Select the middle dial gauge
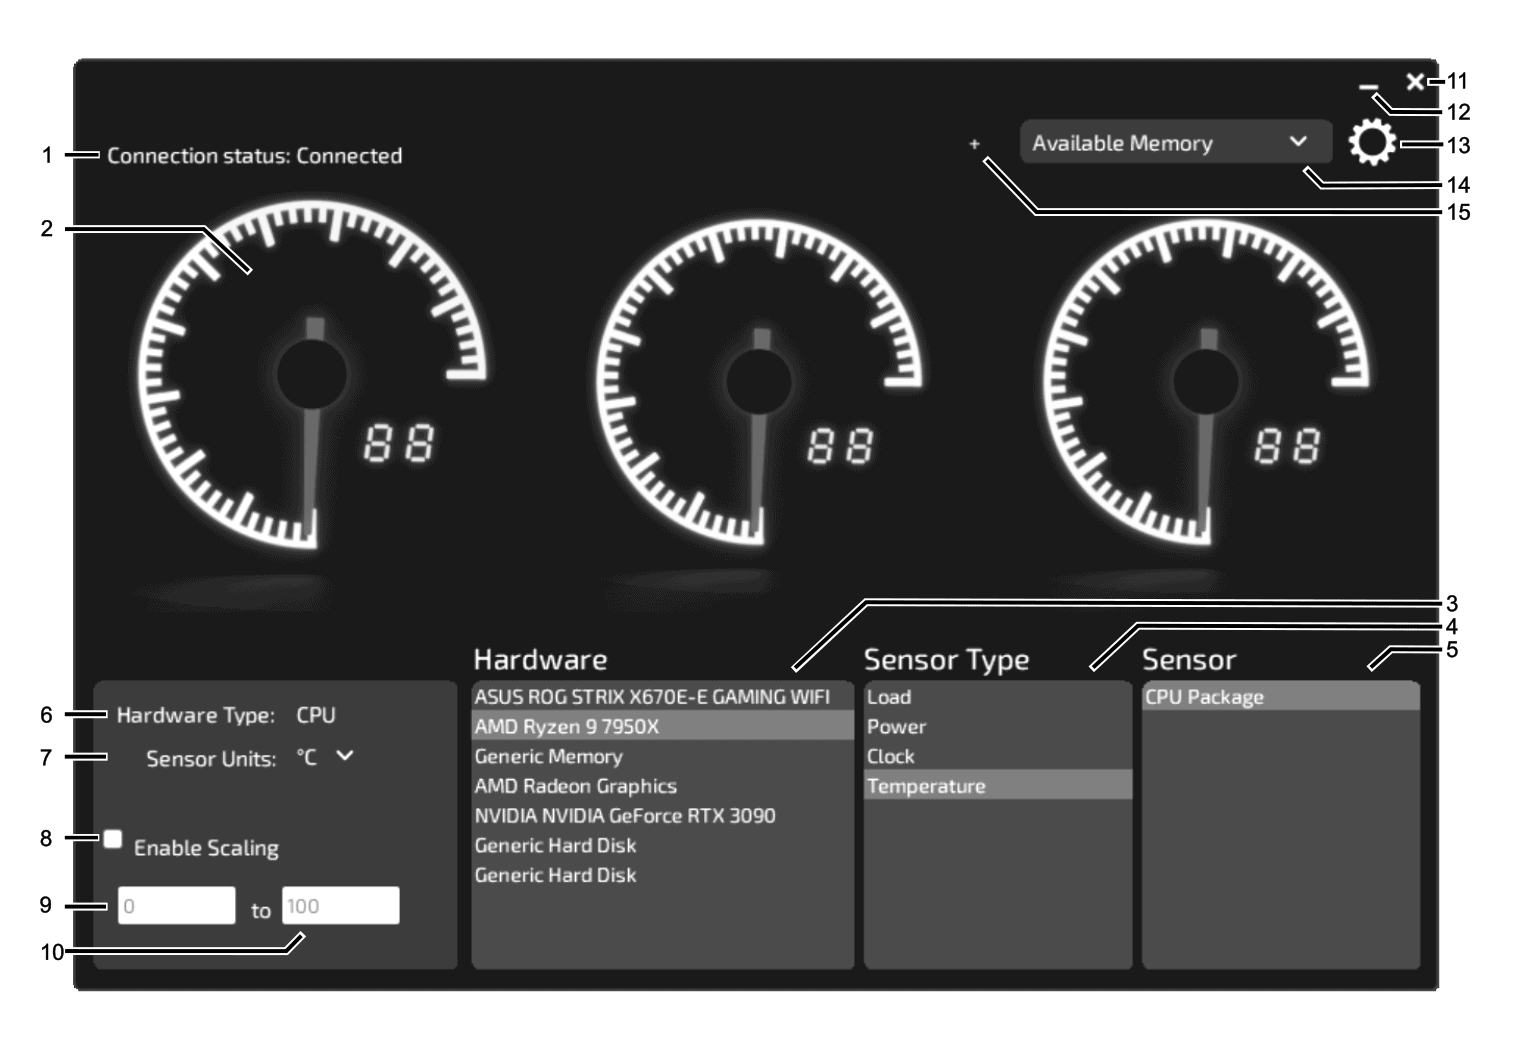The height and width of the screenshot is (1059, 1531). coord(759,381)
